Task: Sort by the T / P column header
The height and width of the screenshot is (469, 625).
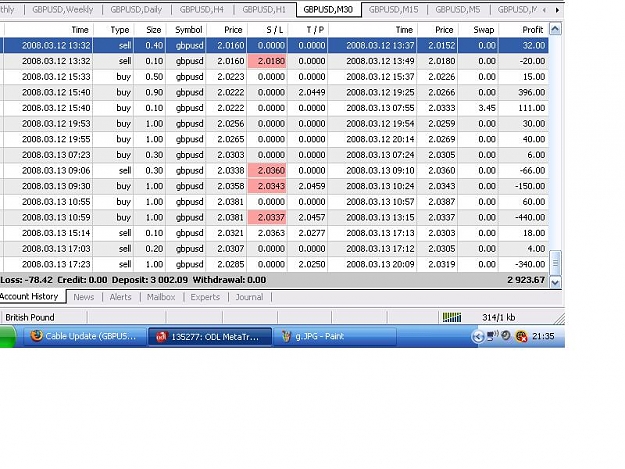Action: pyautogui.click(x=315, y=30)
